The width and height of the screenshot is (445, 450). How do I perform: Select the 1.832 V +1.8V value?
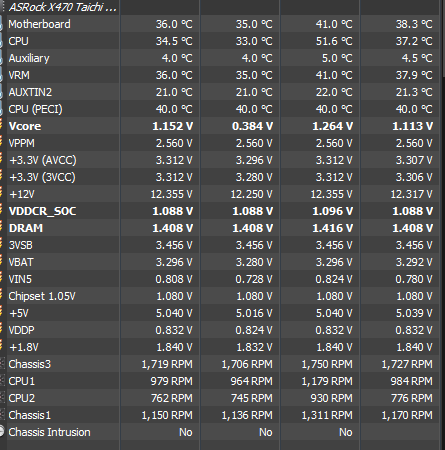[x=254, y=347]
